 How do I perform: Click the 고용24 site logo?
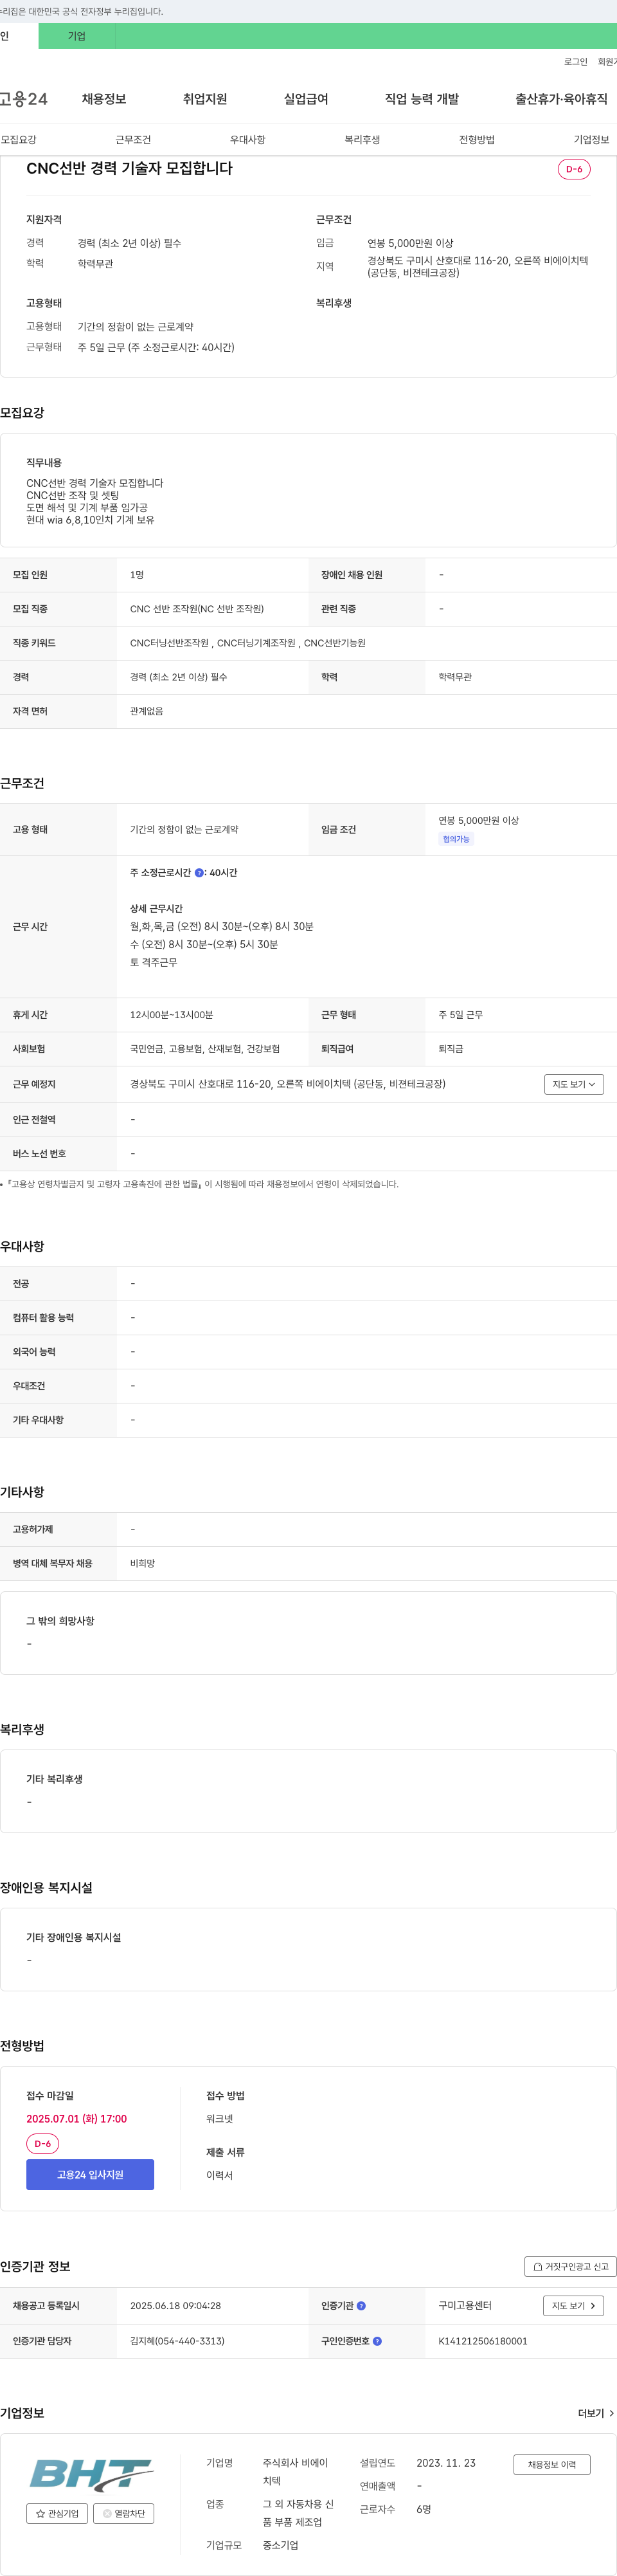tap(23, 99)
